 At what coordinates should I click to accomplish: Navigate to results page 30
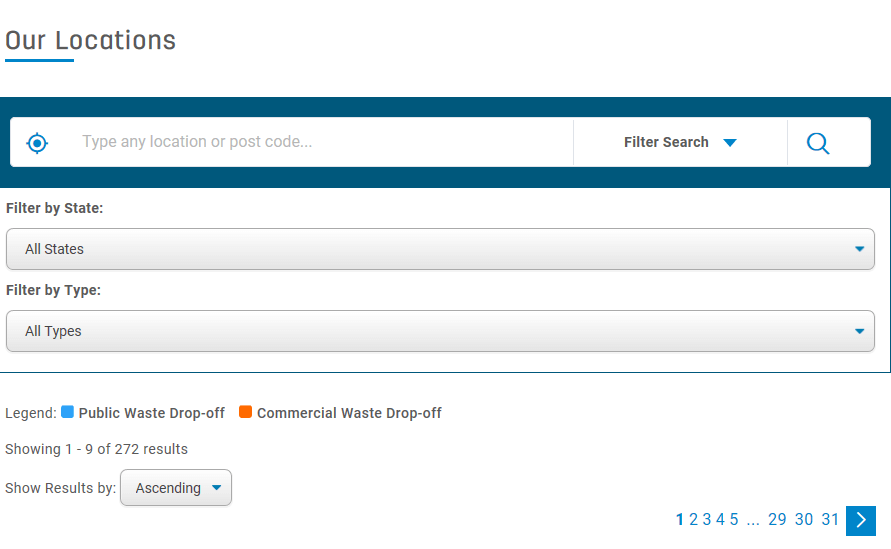point(804,519)
